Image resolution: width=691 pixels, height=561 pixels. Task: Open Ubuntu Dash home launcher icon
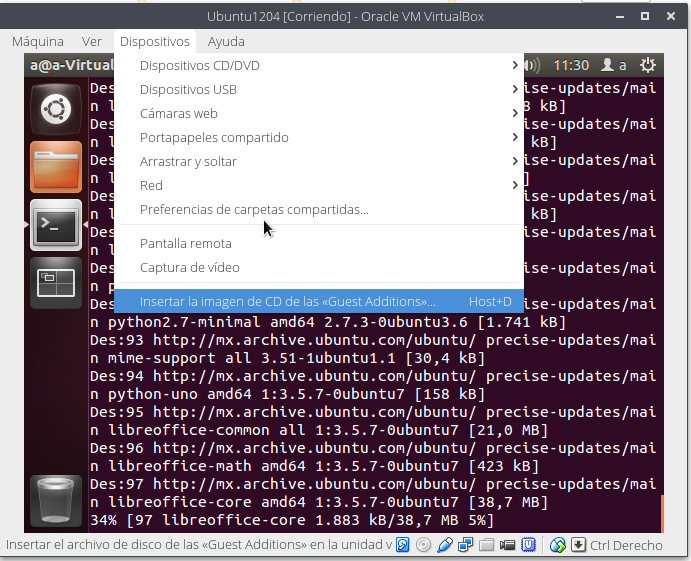coord(56,108)
